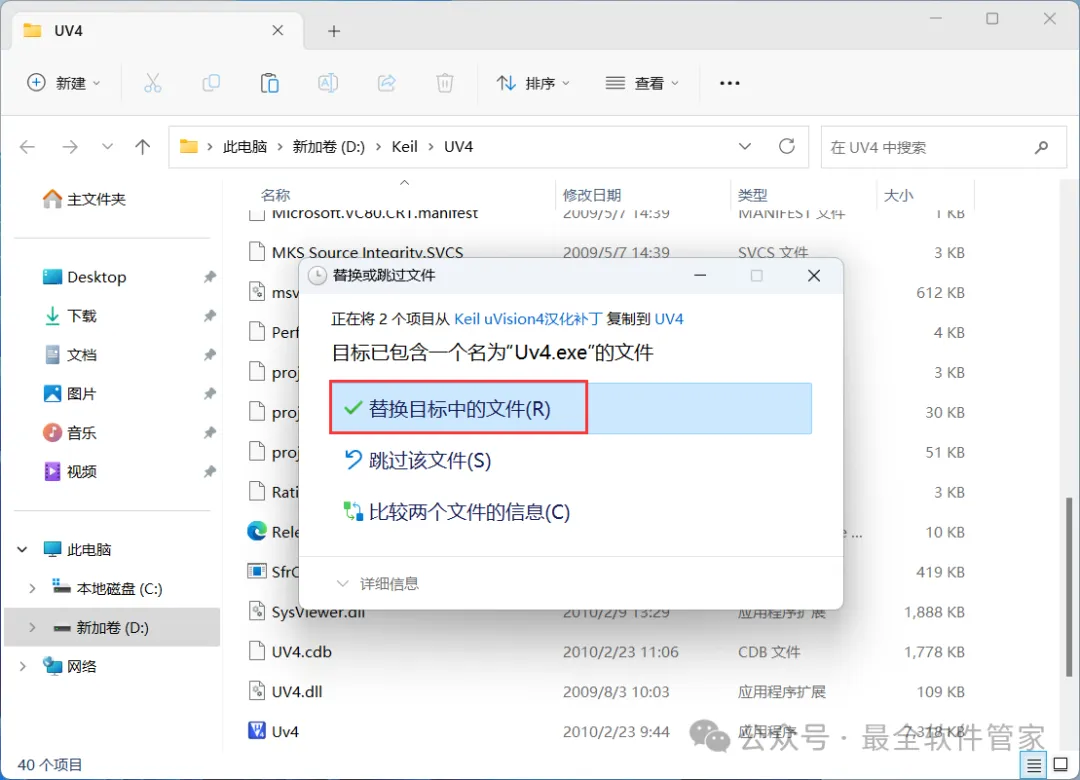Click the Delete trash can icon

(x=445, y=83)
